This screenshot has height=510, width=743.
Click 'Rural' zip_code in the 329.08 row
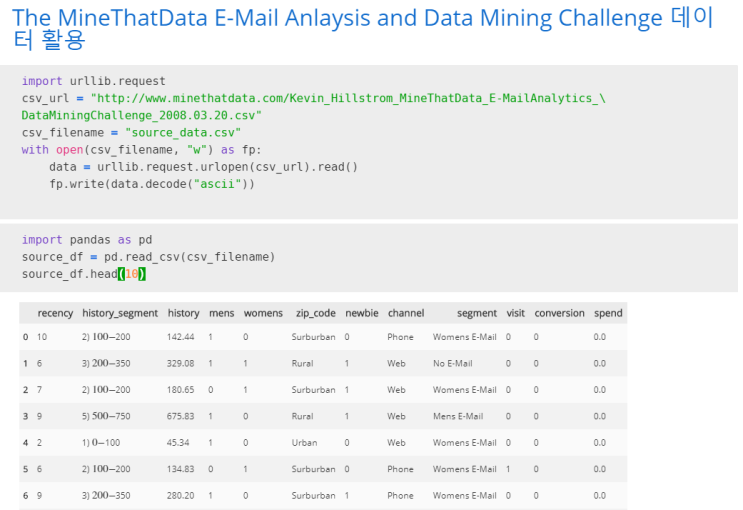point(302,364)
